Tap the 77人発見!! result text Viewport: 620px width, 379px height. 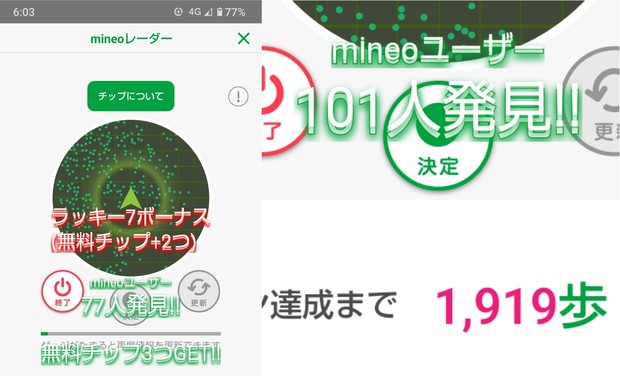pos(131,306)
